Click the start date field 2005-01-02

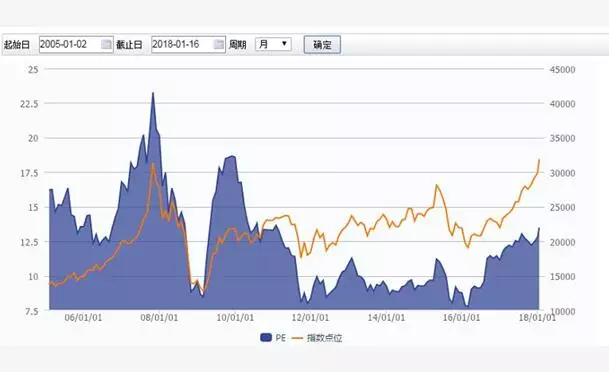[x=76, y=45]
